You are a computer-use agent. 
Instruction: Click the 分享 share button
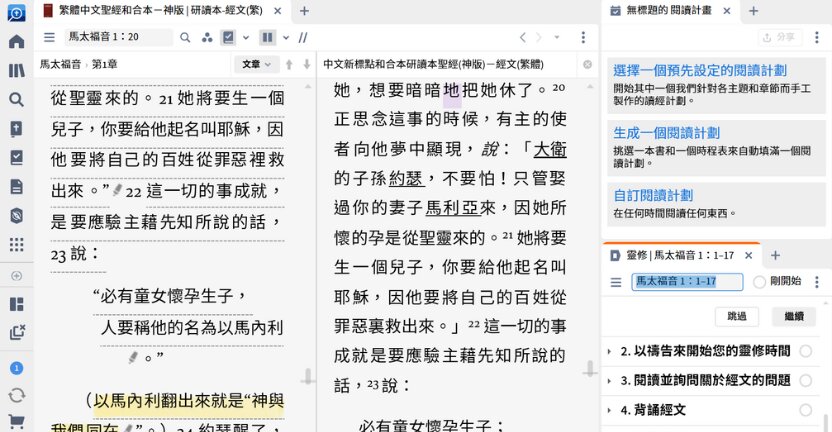tap(779, 37)
